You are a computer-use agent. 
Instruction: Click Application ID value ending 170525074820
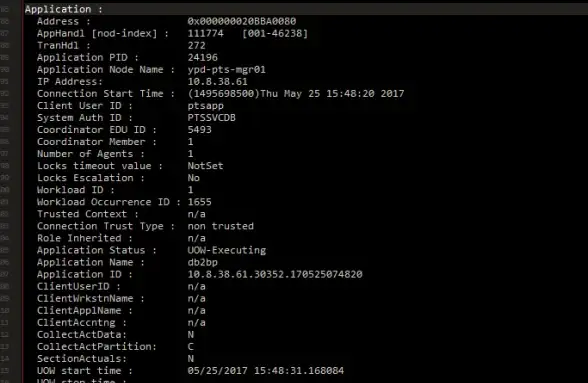pyautogui.click(x=275, y=274)
